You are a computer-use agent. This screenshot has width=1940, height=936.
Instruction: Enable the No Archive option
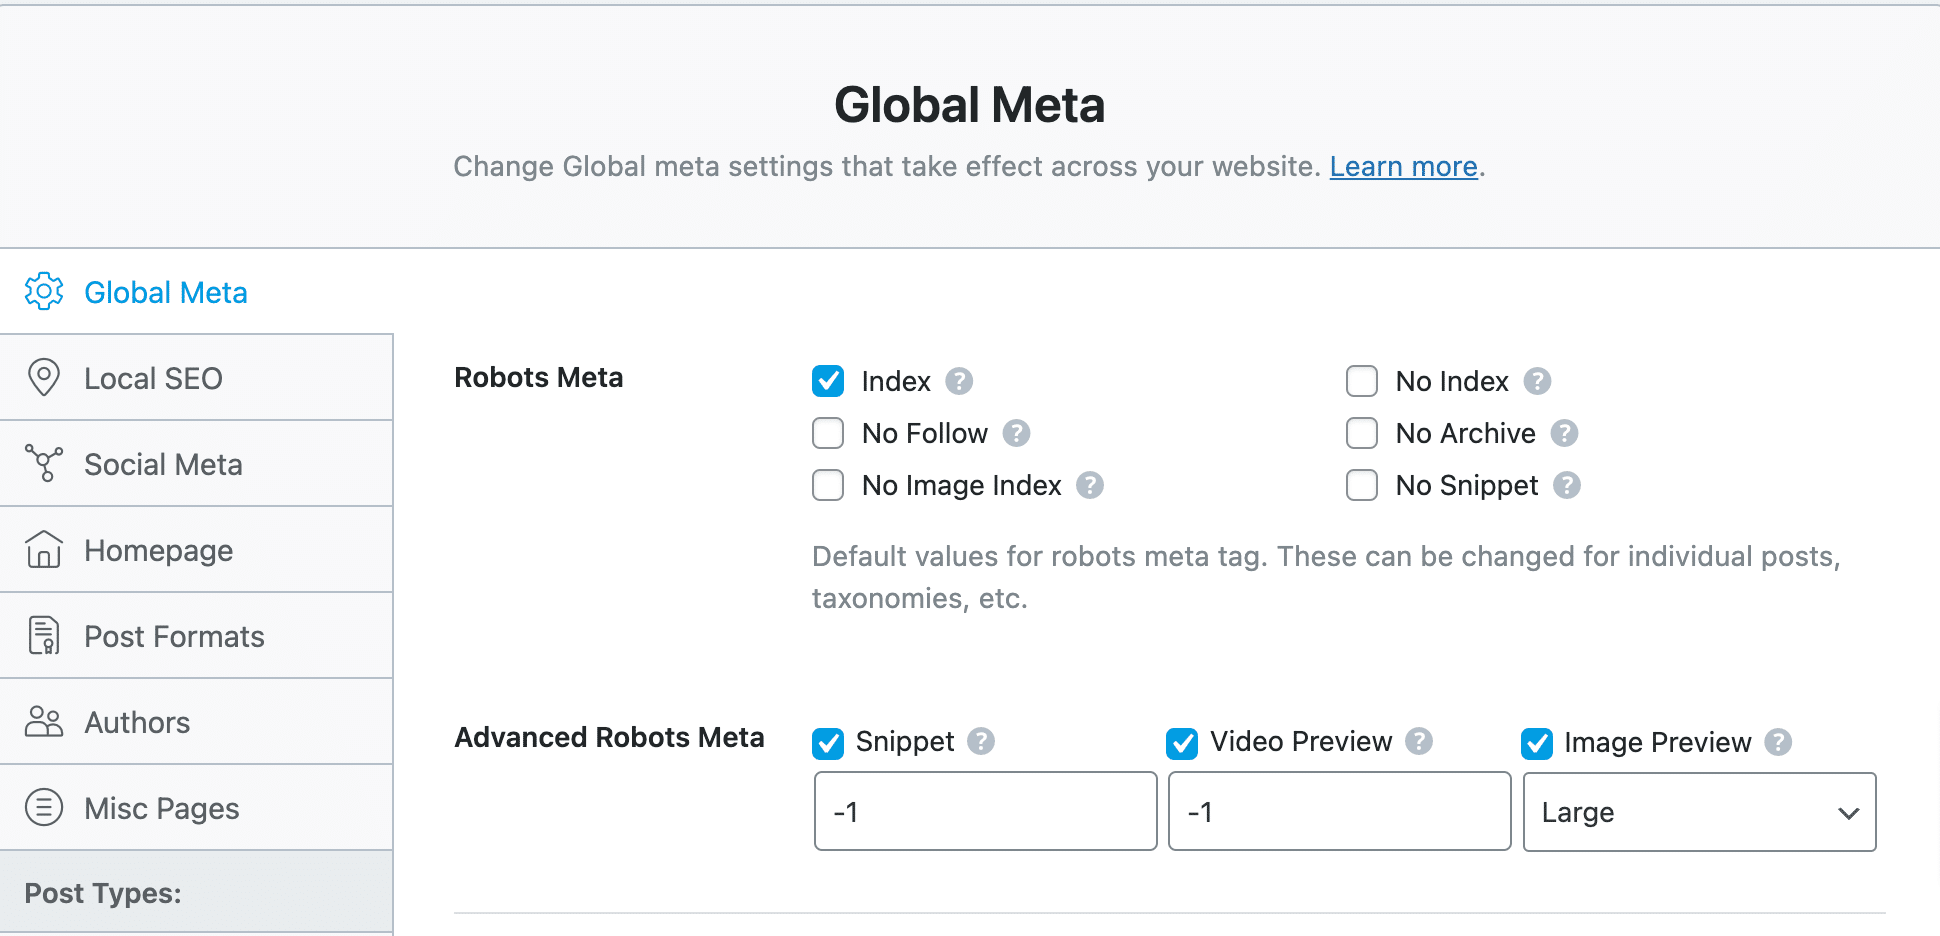click(1361, 433)
